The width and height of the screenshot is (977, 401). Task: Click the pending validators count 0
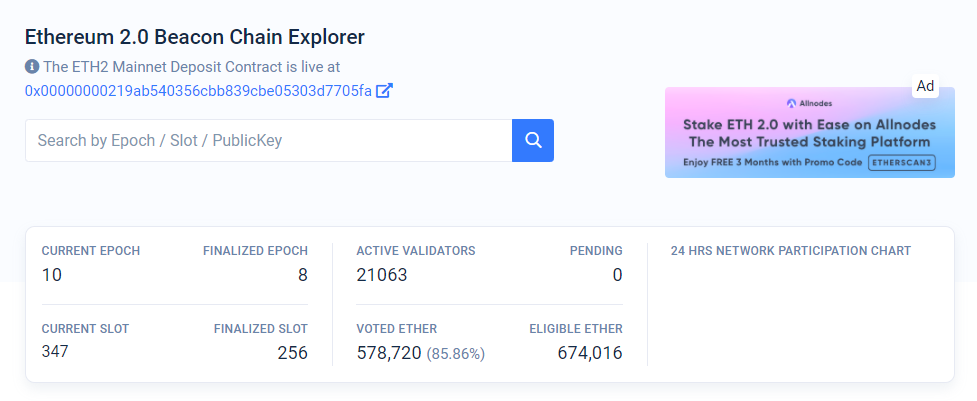(x=617, y=274)
